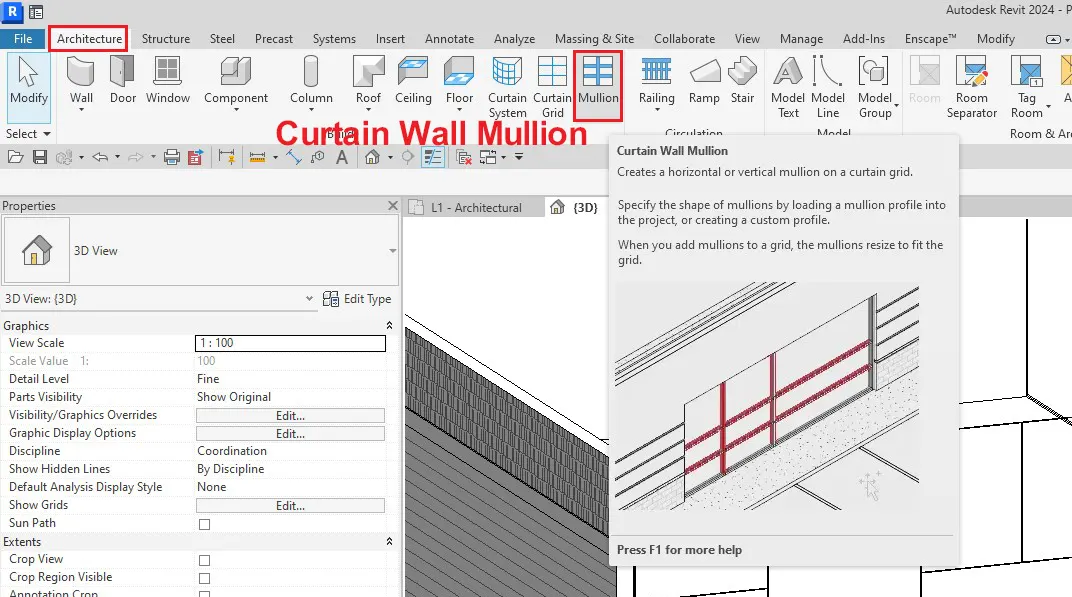Open the 3D View type selector dropdown

[392, 251]
